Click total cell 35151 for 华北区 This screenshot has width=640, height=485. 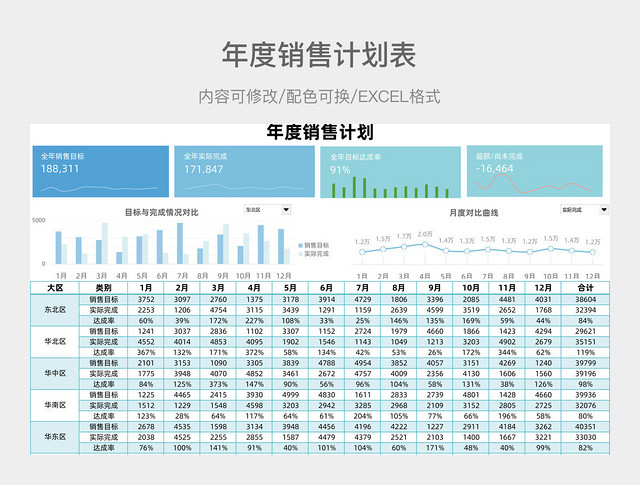[585, 342]
